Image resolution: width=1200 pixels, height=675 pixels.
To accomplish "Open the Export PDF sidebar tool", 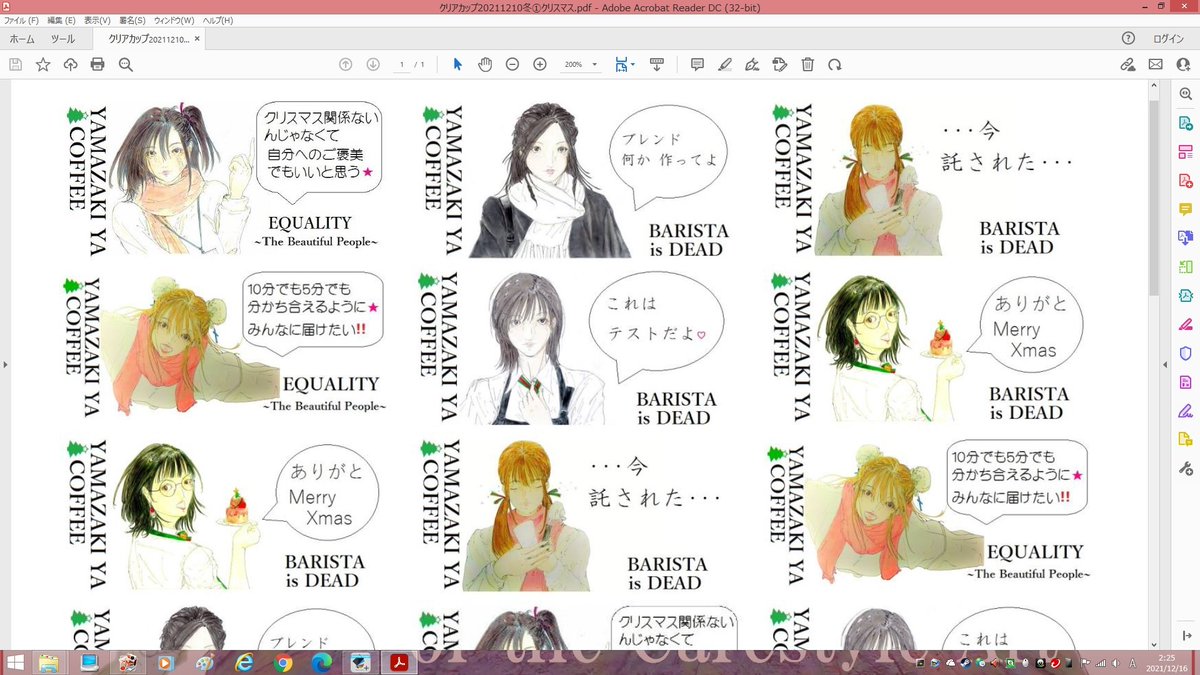I will (x=1186, y=123).
